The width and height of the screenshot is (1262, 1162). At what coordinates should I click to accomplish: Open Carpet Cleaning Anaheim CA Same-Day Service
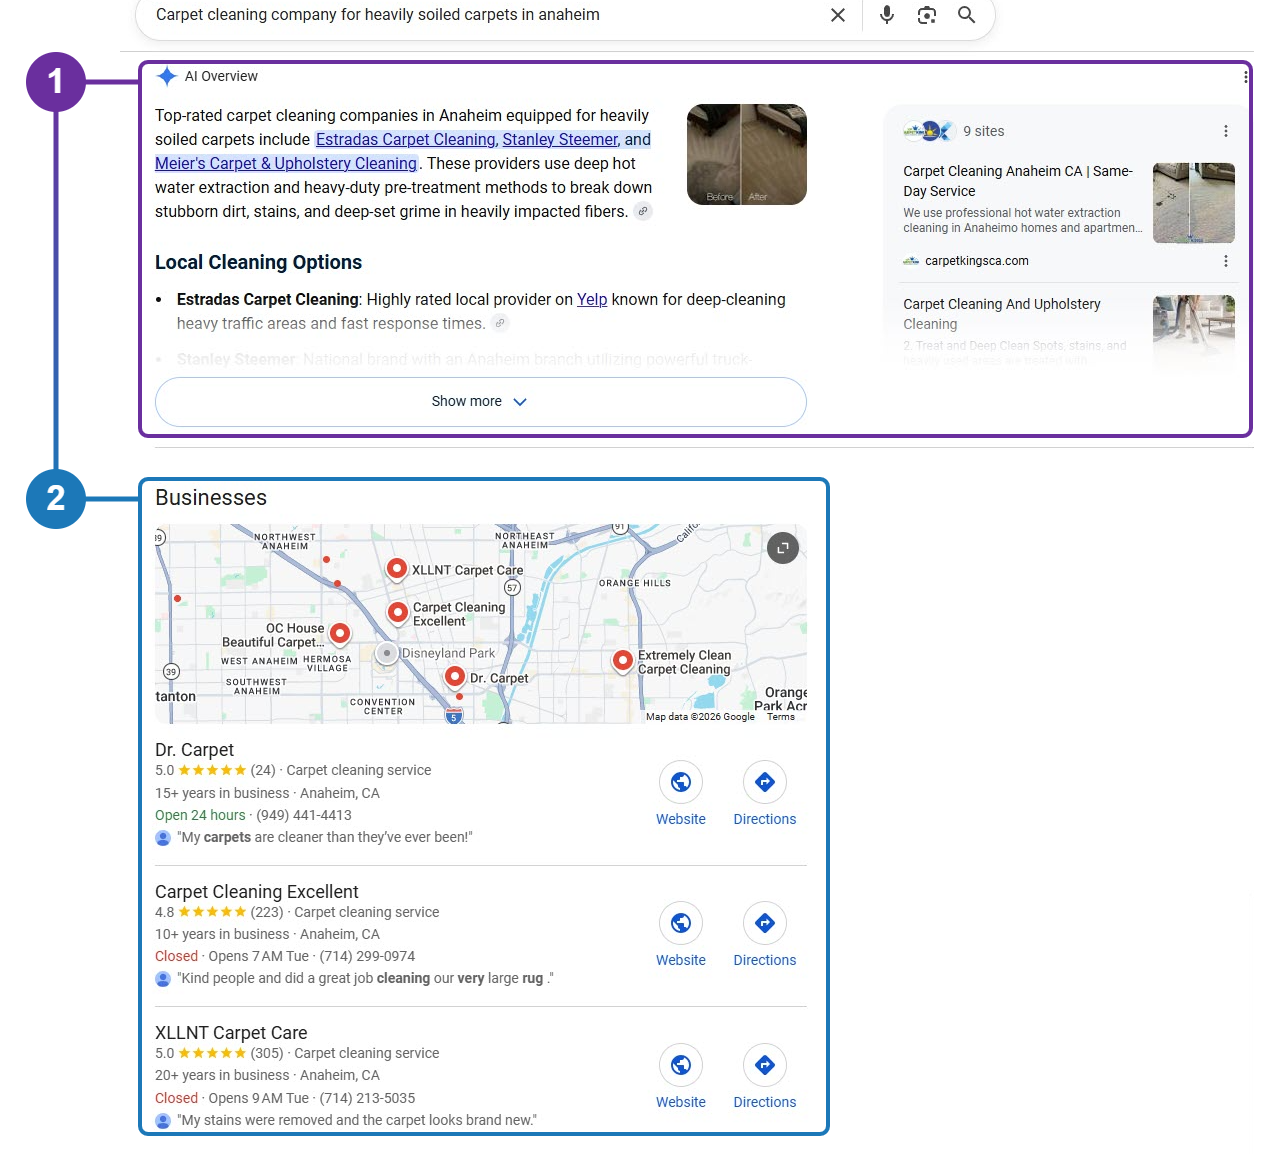1018,181
